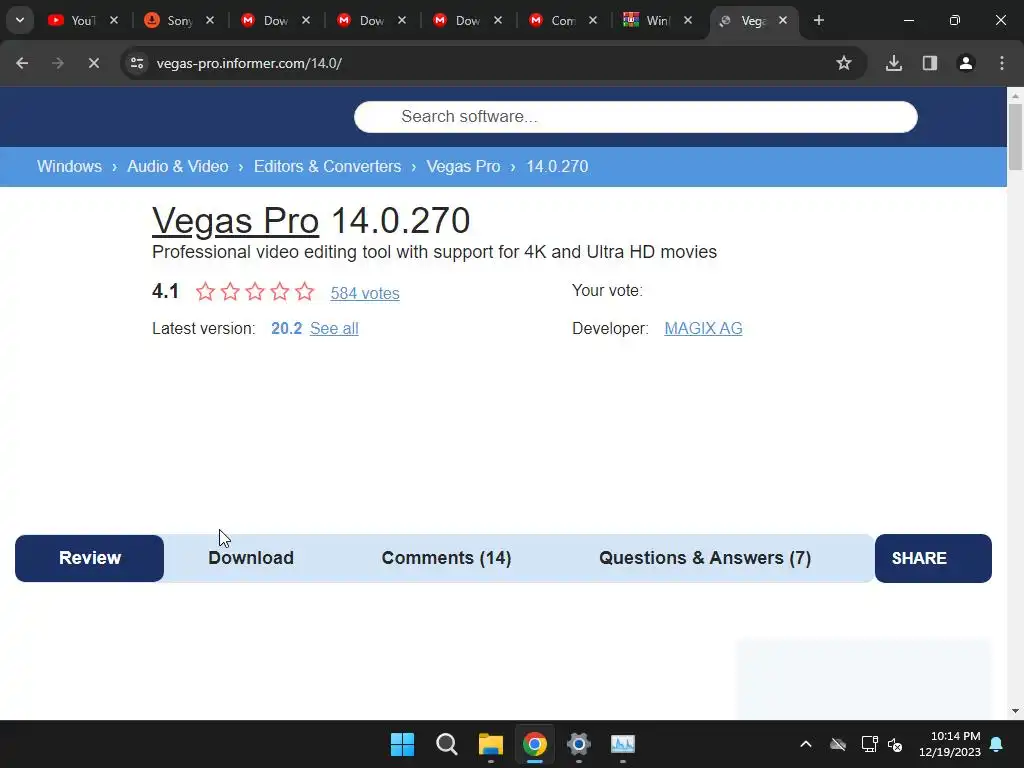Click the SHARE button
This screenshot has width=1024, height=768.
click(x=933, y=558)
